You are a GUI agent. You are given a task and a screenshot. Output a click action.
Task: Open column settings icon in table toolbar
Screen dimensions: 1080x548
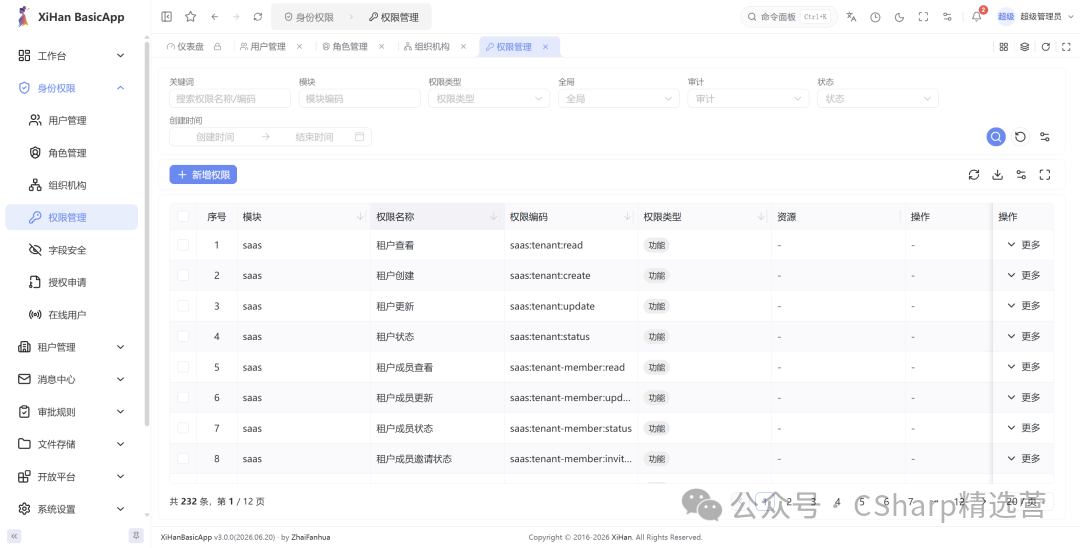pyautogui.click(x=1021, y=175)
